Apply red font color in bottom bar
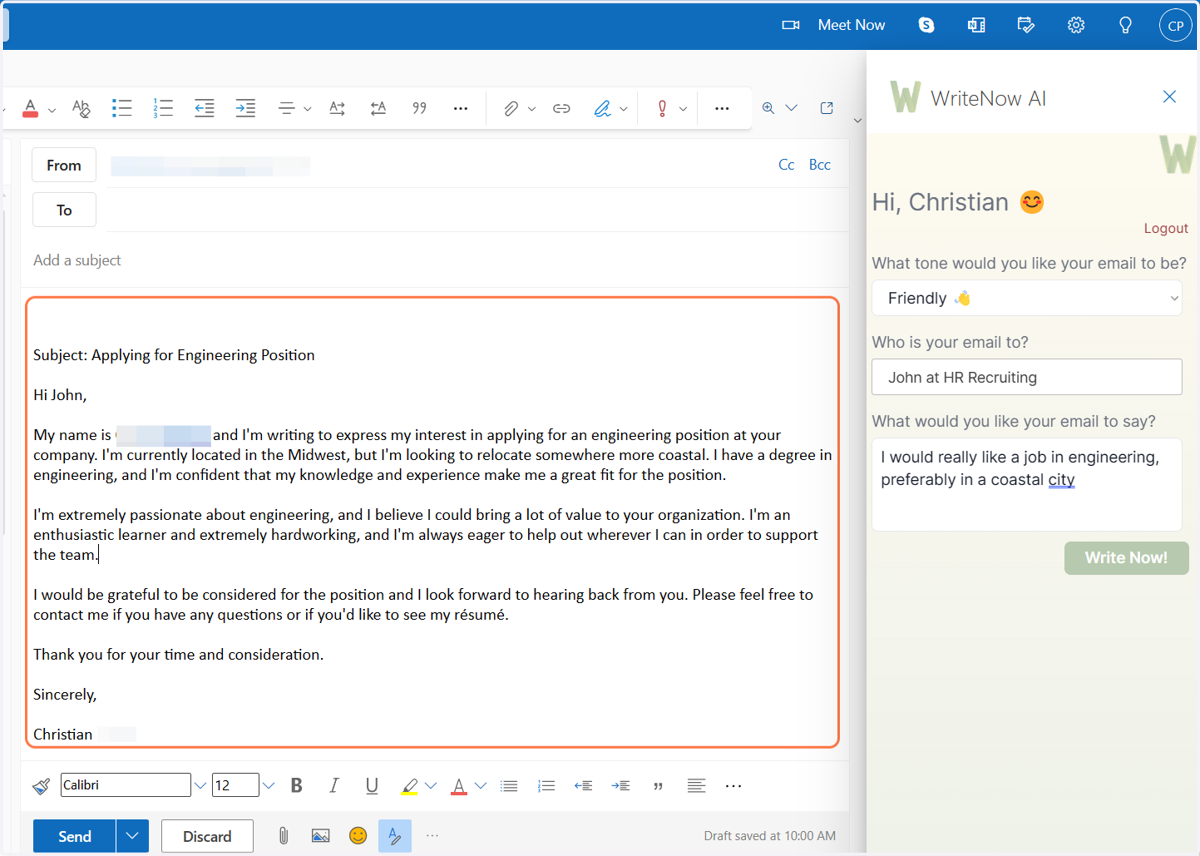 pos(459,786)
